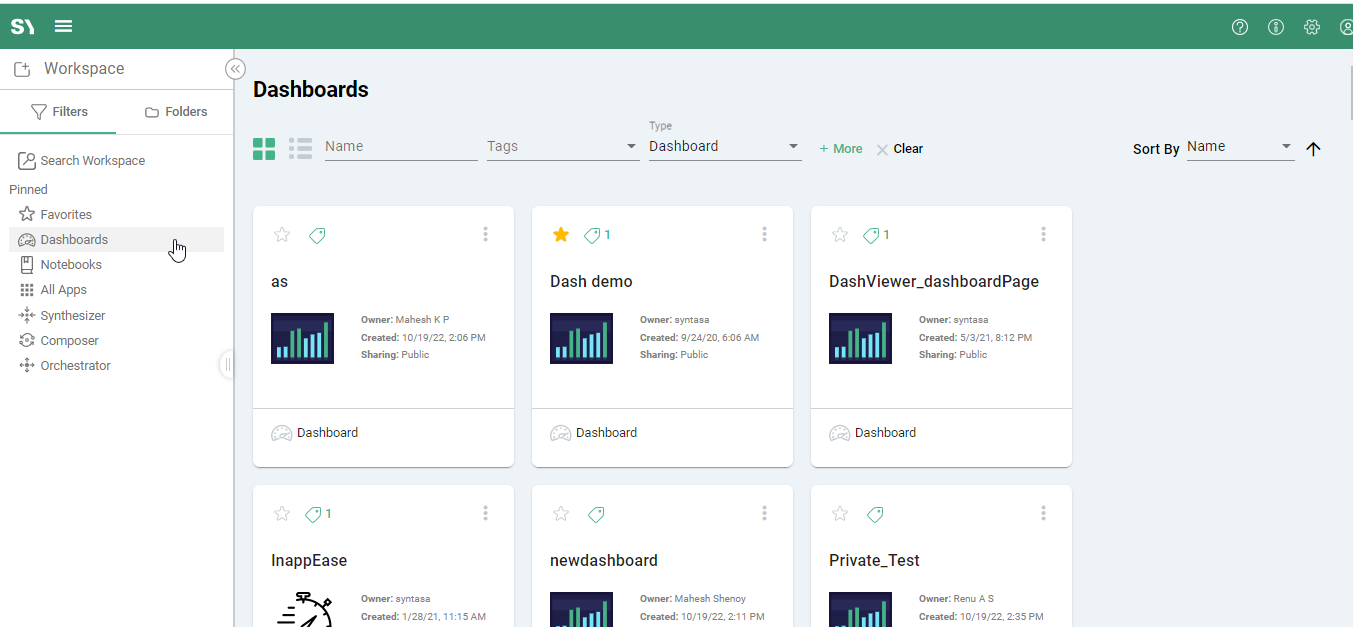Favorite the 'as' dashboard with star

[282, 235]
